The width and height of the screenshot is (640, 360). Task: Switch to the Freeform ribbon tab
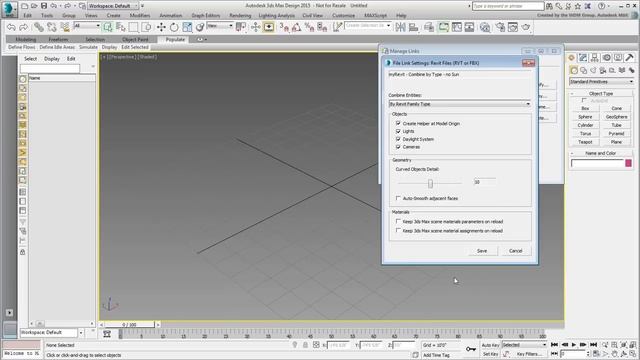pos(58,39)
